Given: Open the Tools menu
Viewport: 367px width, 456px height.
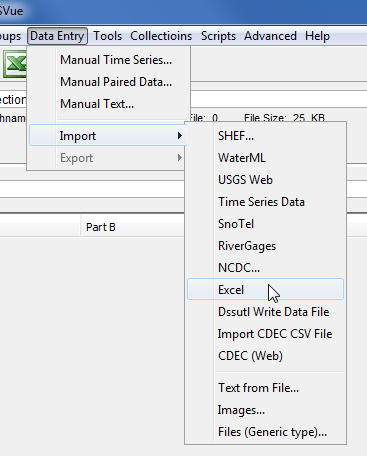Looking at the screenshot, I should click(107, 36).
